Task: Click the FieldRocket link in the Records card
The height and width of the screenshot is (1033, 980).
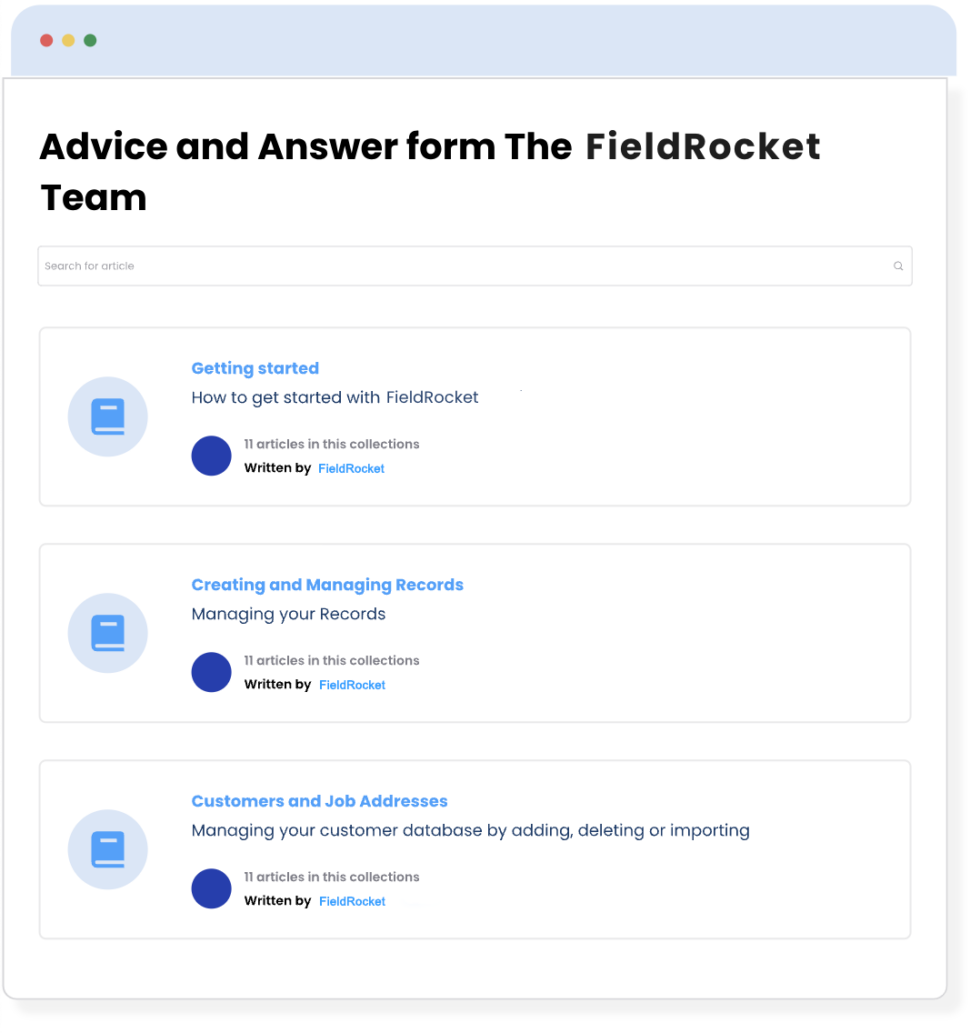Action: point(352,685)
